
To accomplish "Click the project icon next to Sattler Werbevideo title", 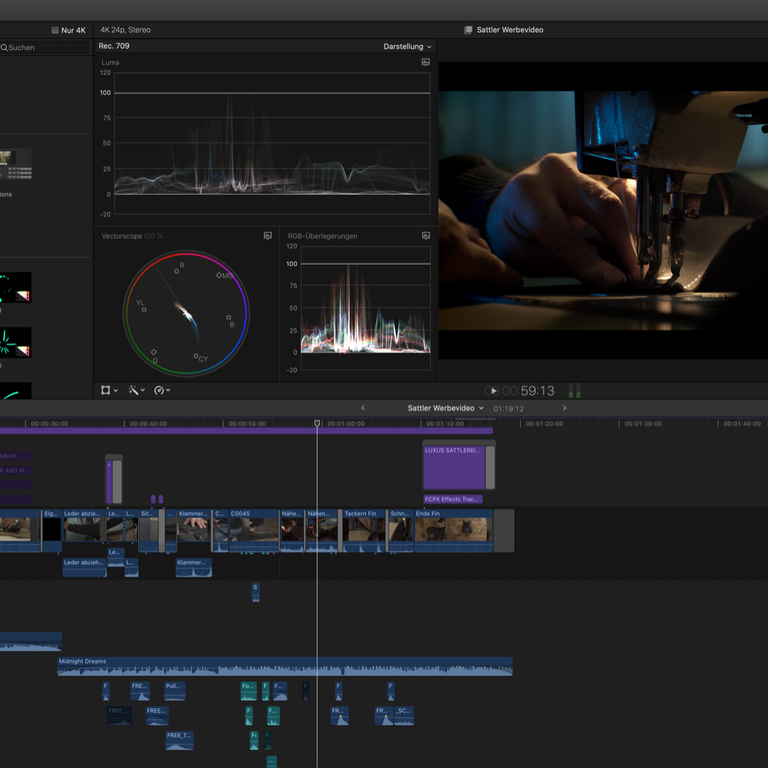I will click(x=468, y=30).
